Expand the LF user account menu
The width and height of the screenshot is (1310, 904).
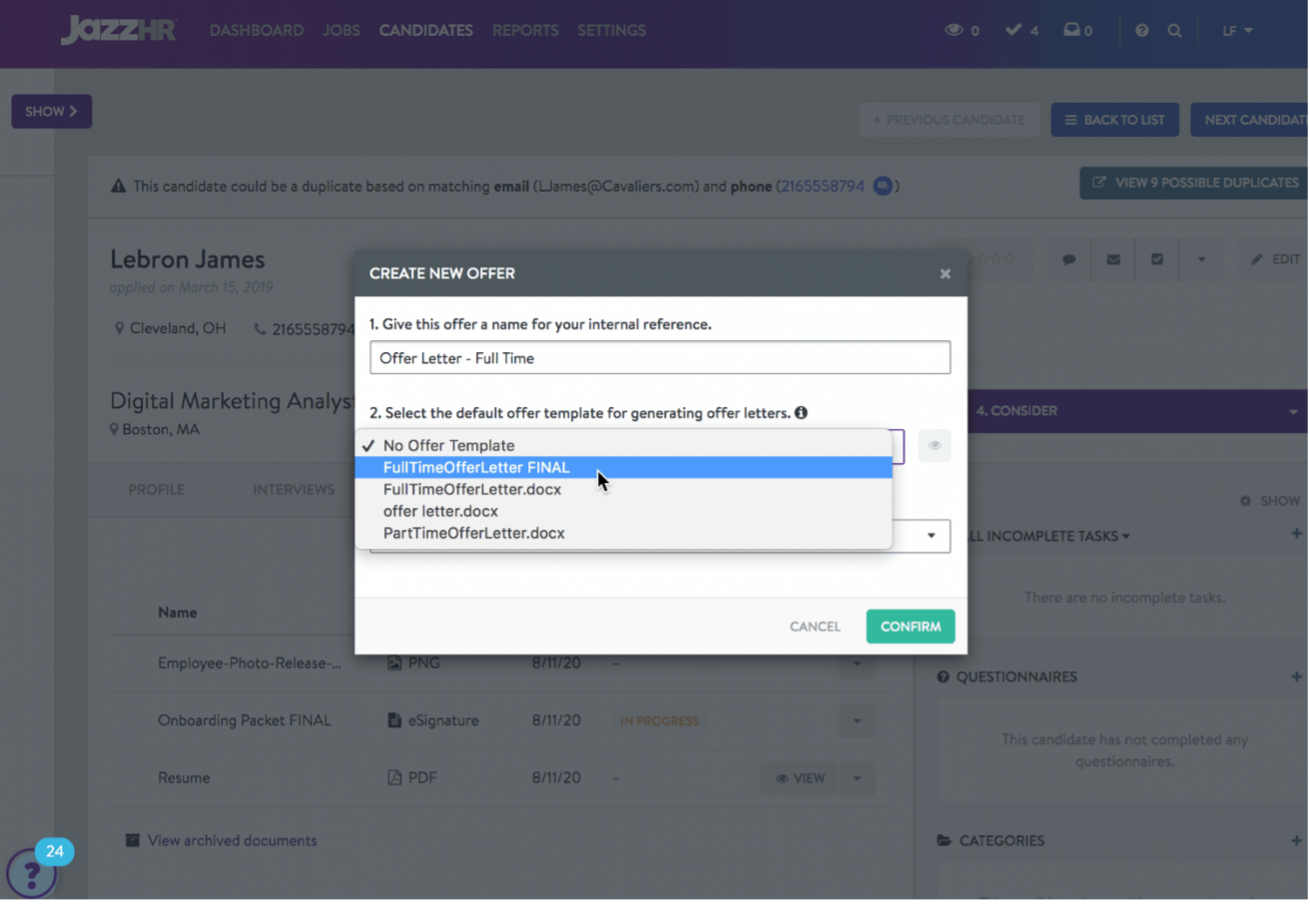click(1237, 31)
